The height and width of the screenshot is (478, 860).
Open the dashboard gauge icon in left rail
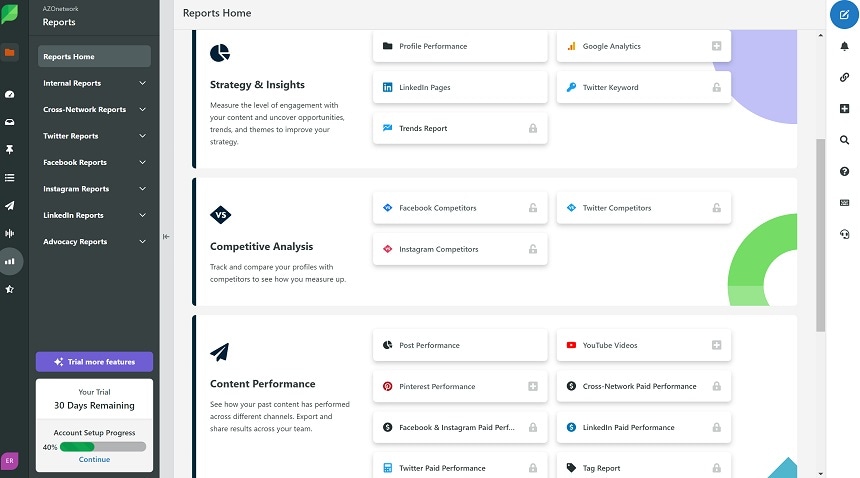9,94
